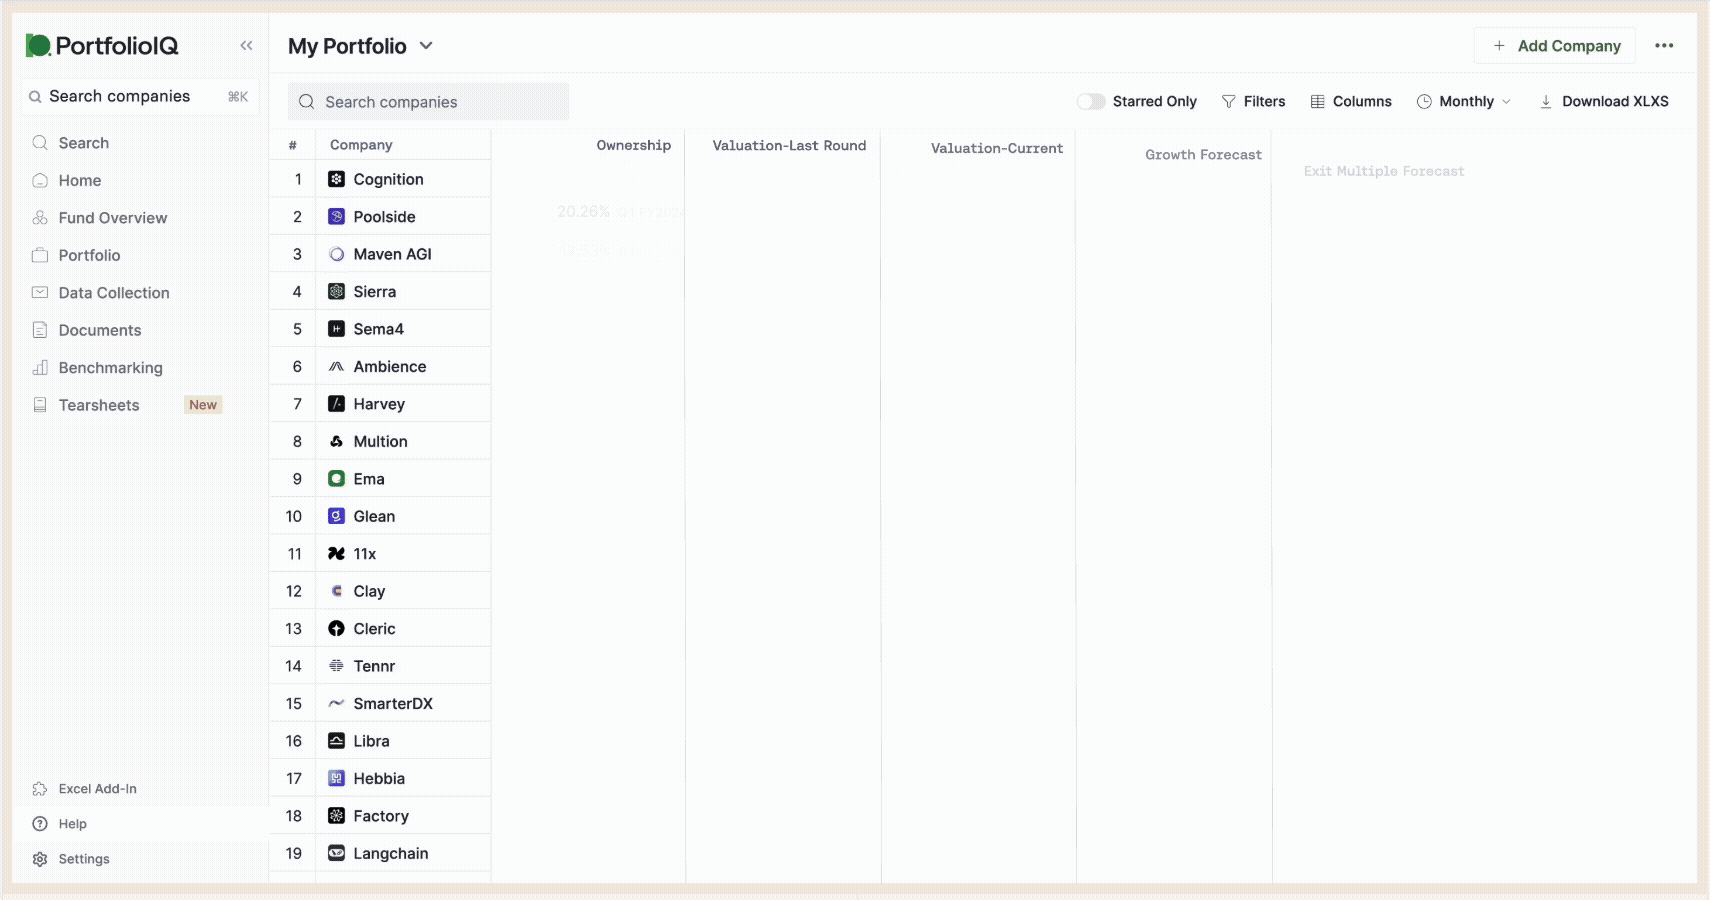Screen dimensions: 1710x900
Task: Click the Hebbia company logo icon
Action: (x=337, y=779)
